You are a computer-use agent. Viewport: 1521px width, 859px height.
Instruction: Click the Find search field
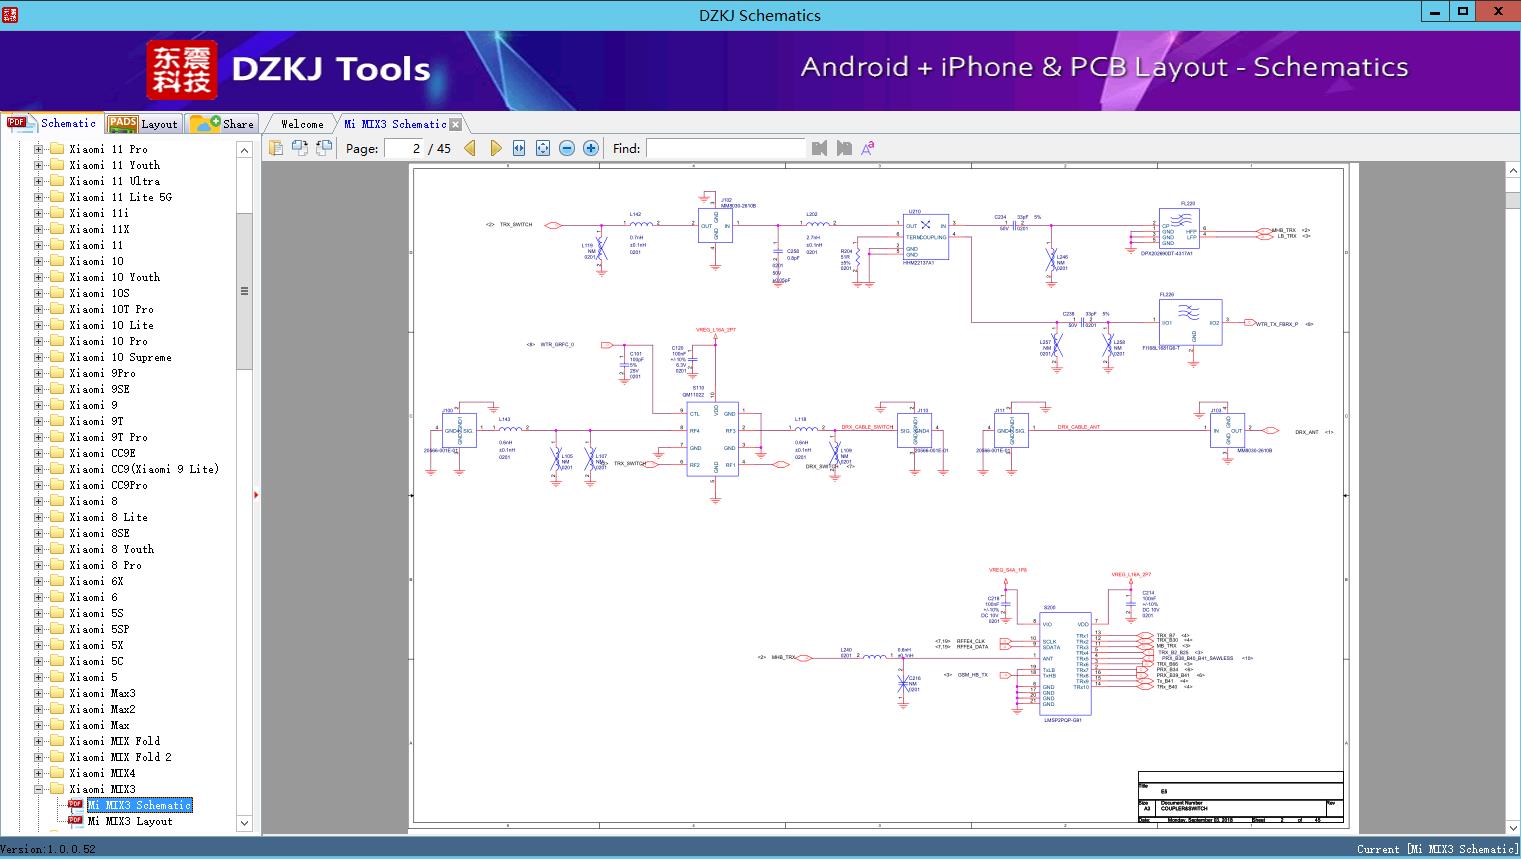726,148
